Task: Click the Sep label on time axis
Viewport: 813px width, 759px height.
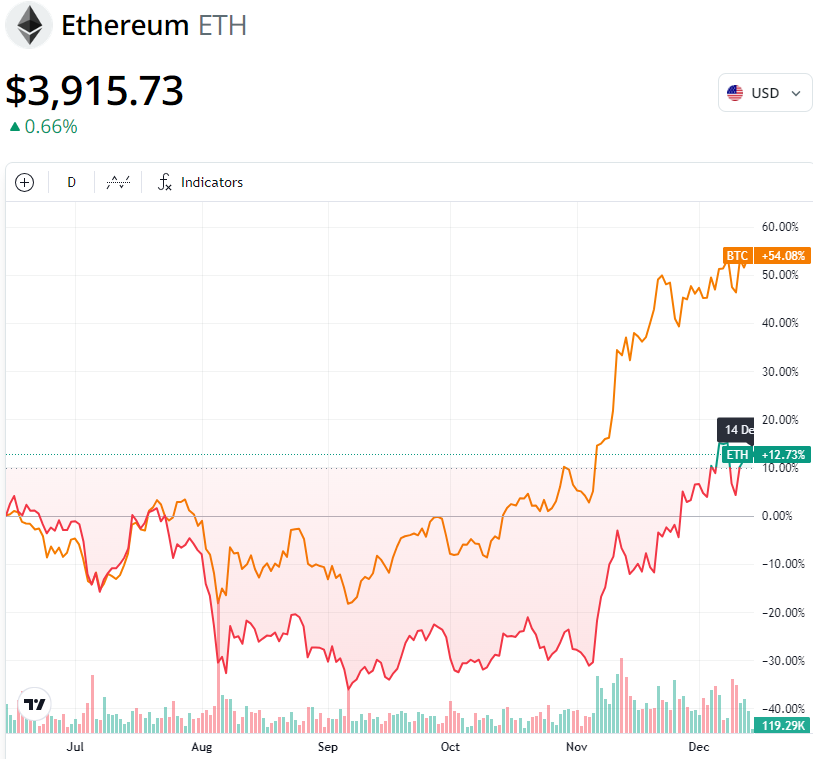Action: point(327,746)
